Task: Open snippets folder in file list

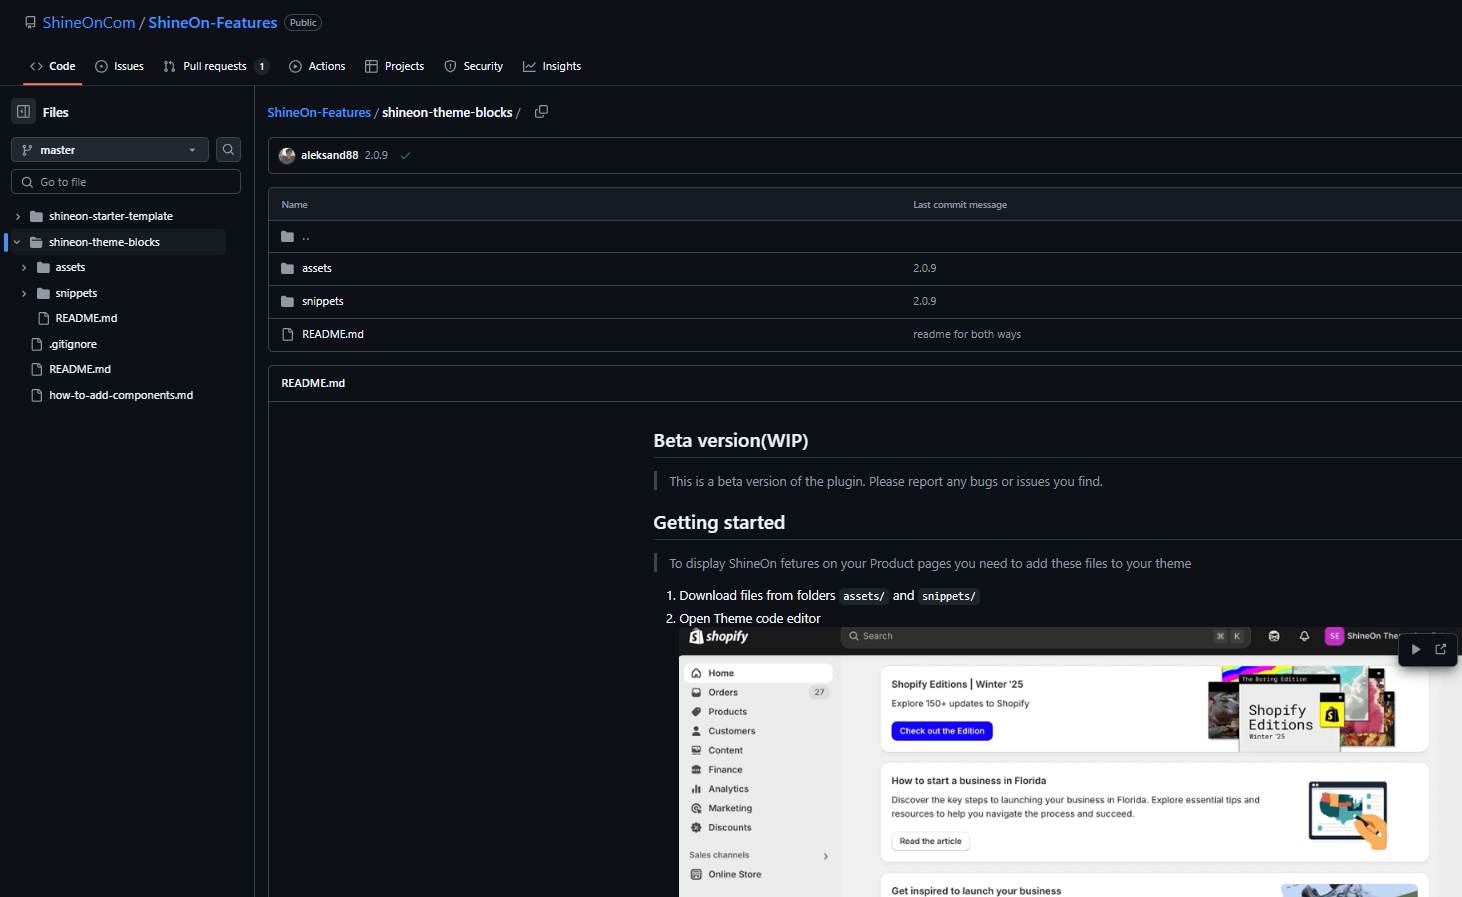Action: pyautogui.click(x=323, y=301)
